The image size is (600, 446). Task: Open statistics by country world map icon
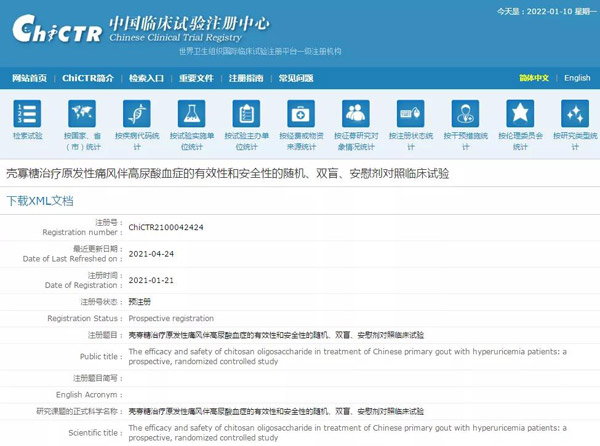82,113
